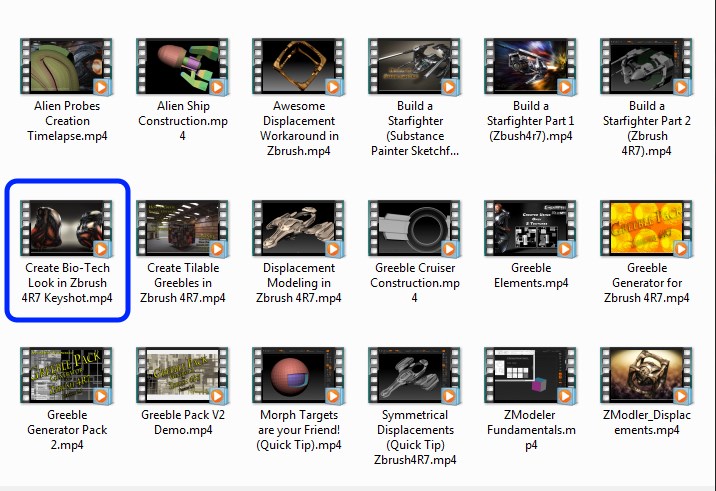Click the file name "Alien Ship Construction.mp4"

pos(183,121)
